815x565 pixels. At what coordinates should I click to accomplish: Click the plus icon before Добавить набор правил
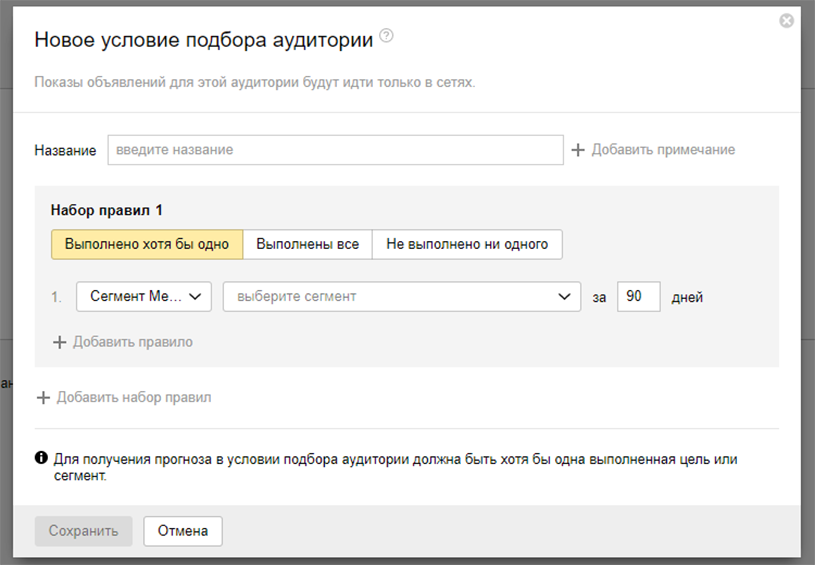pos(43,397)
